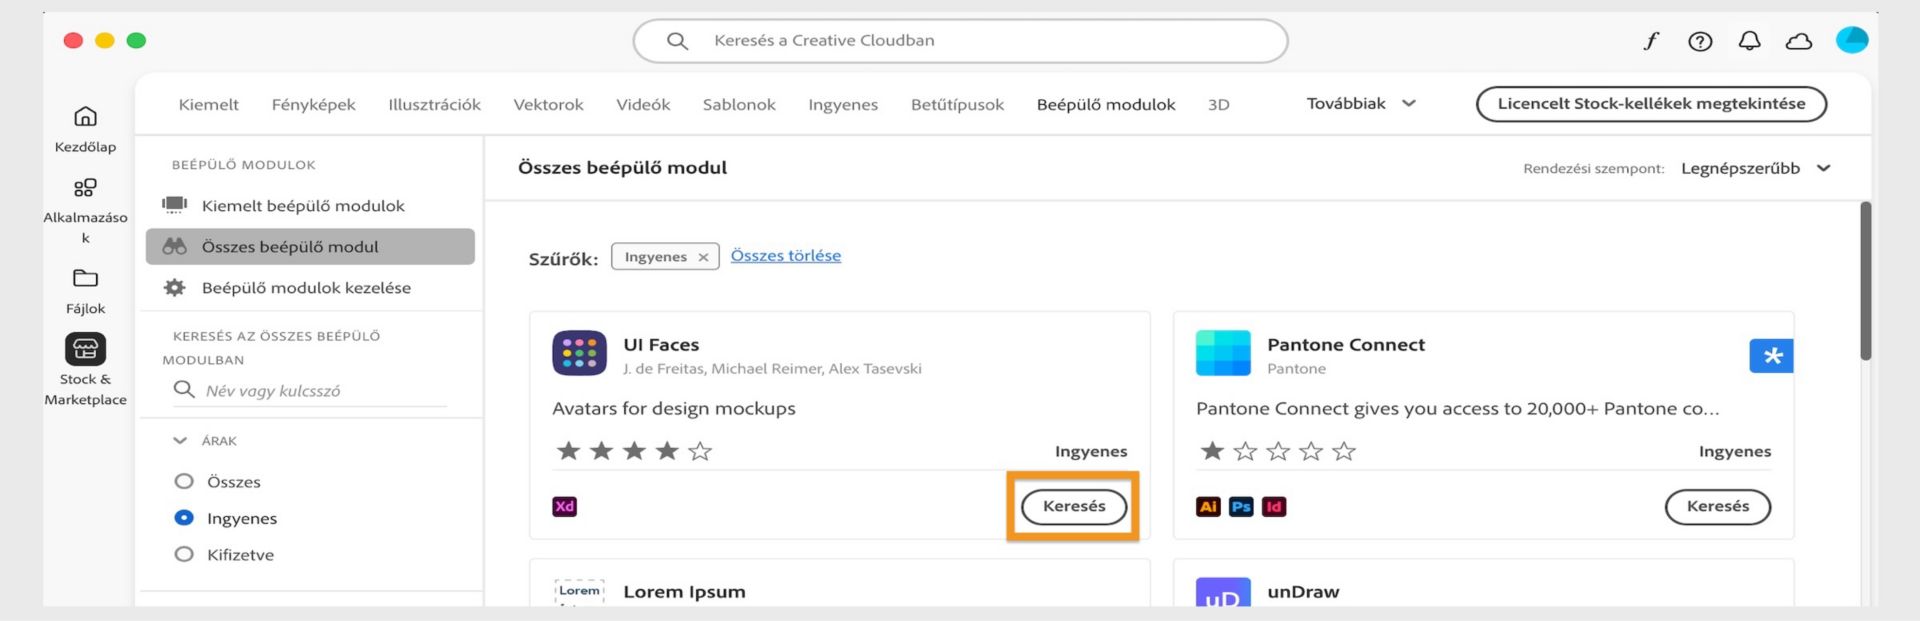Open the notifications bell icon
The image size is (1920, 621).
1749,41
